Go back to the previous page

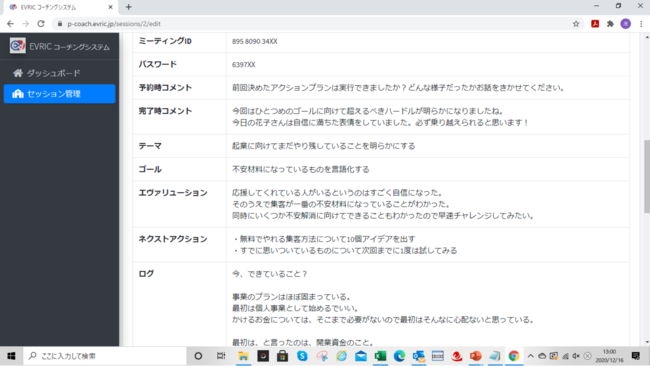pyautogui.click(x=10, y=24)
